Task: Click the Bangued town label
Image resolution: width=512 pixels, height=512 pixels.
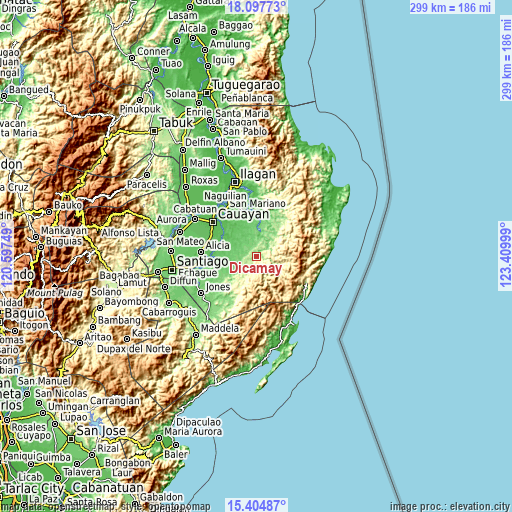Action: [x=29, y=90]
